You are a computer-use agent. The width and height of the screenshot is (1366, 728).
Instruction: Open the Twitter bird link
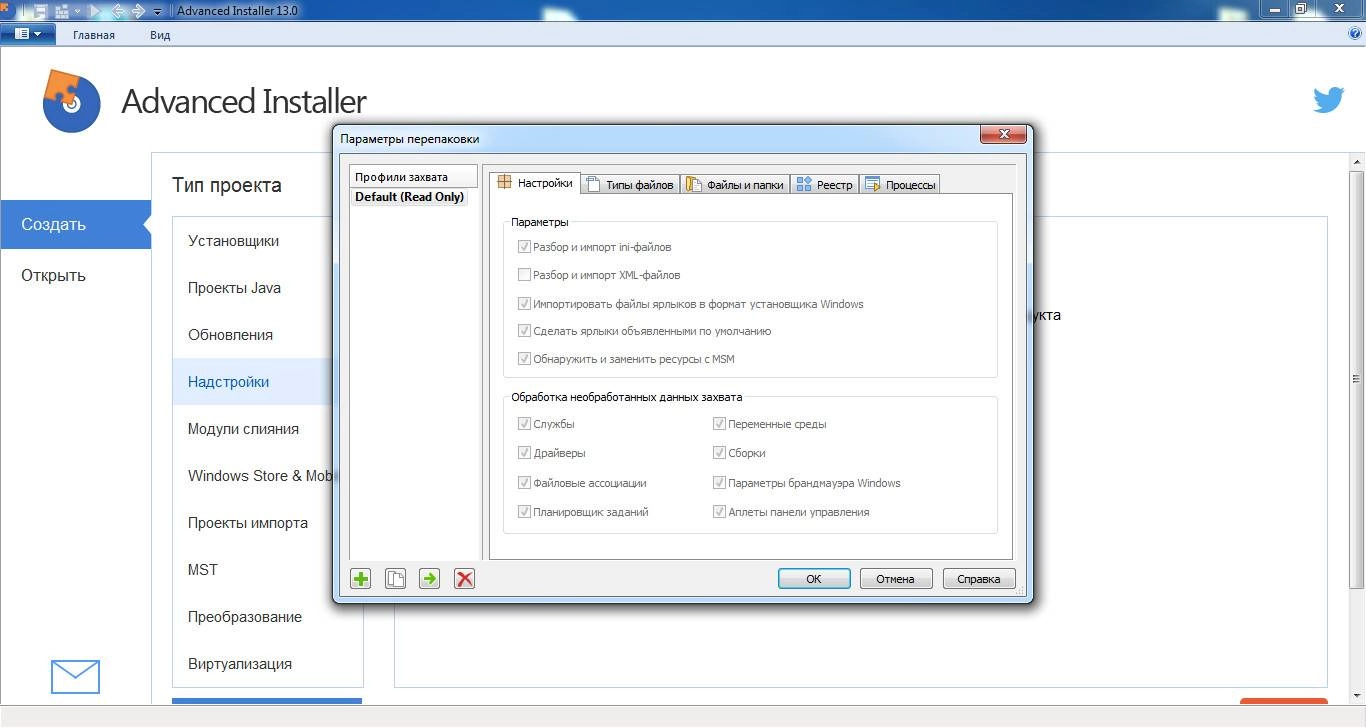pos(1328,100)
